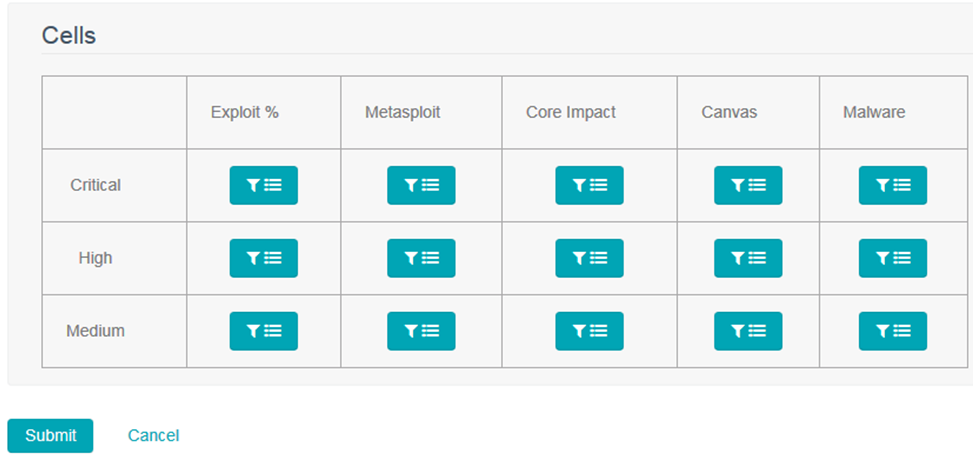Open filter for Critical Canvas cell
Image resolution: width=973 pixels, height=466 pixels.
coord(748,185)
